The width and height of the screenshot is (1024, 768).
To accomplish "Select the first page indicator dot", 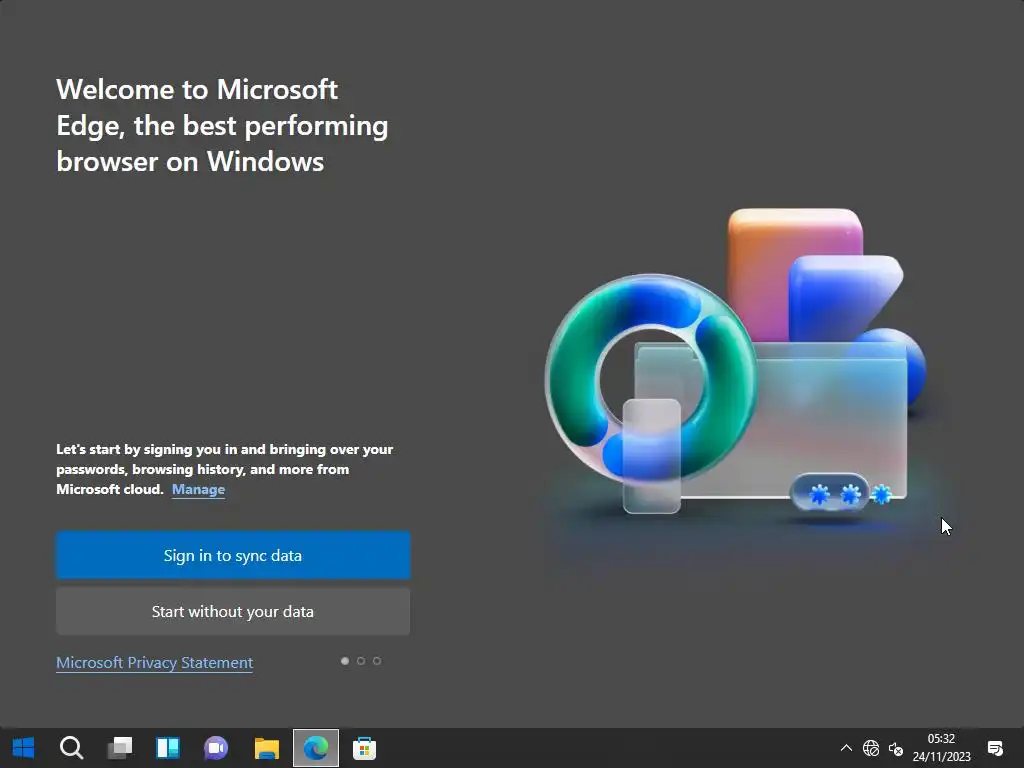I will click(345, 661).
